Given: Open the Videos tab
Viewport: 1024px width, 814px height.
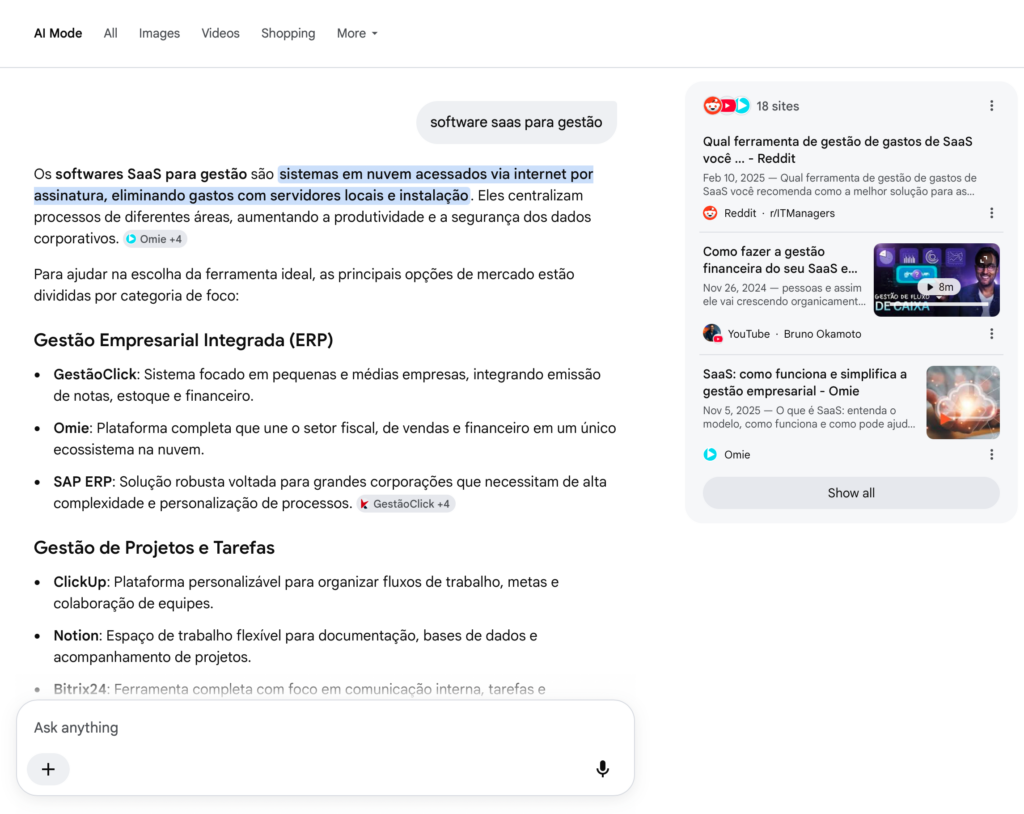Looking at the screenshot, I should coord(220,33).
